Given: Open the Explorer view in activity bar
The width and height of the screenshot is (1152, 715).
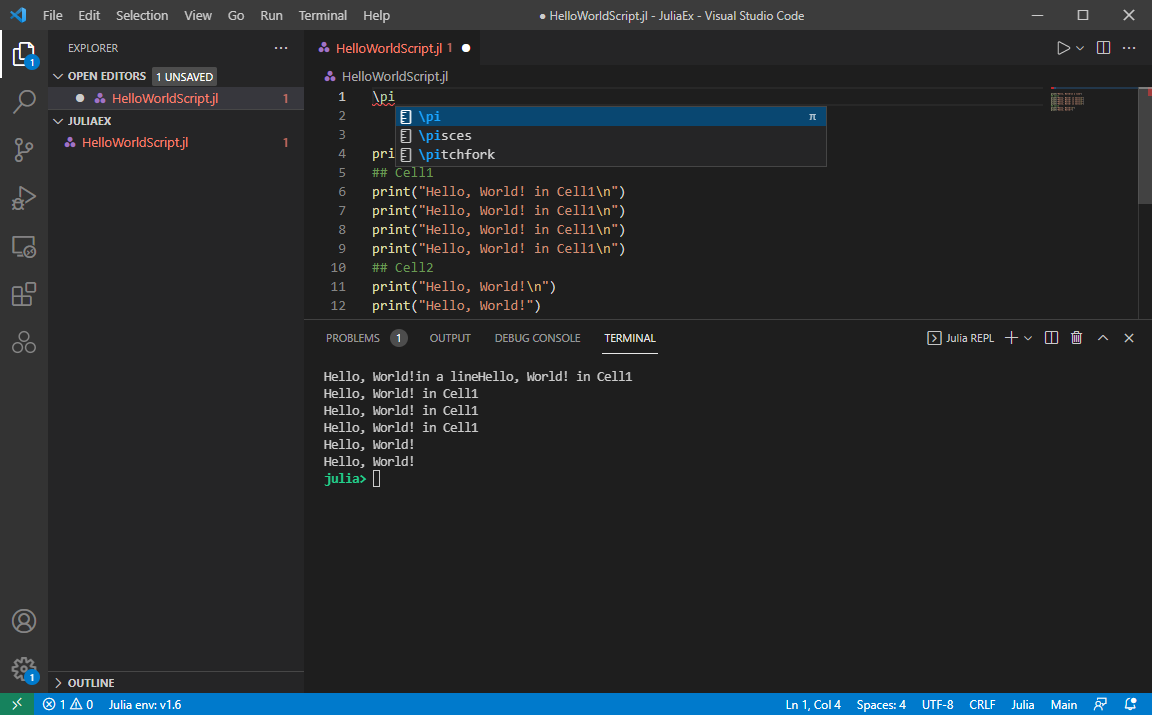Looking at the screenshot, I should pyautogui.click(x=24, y=55).
